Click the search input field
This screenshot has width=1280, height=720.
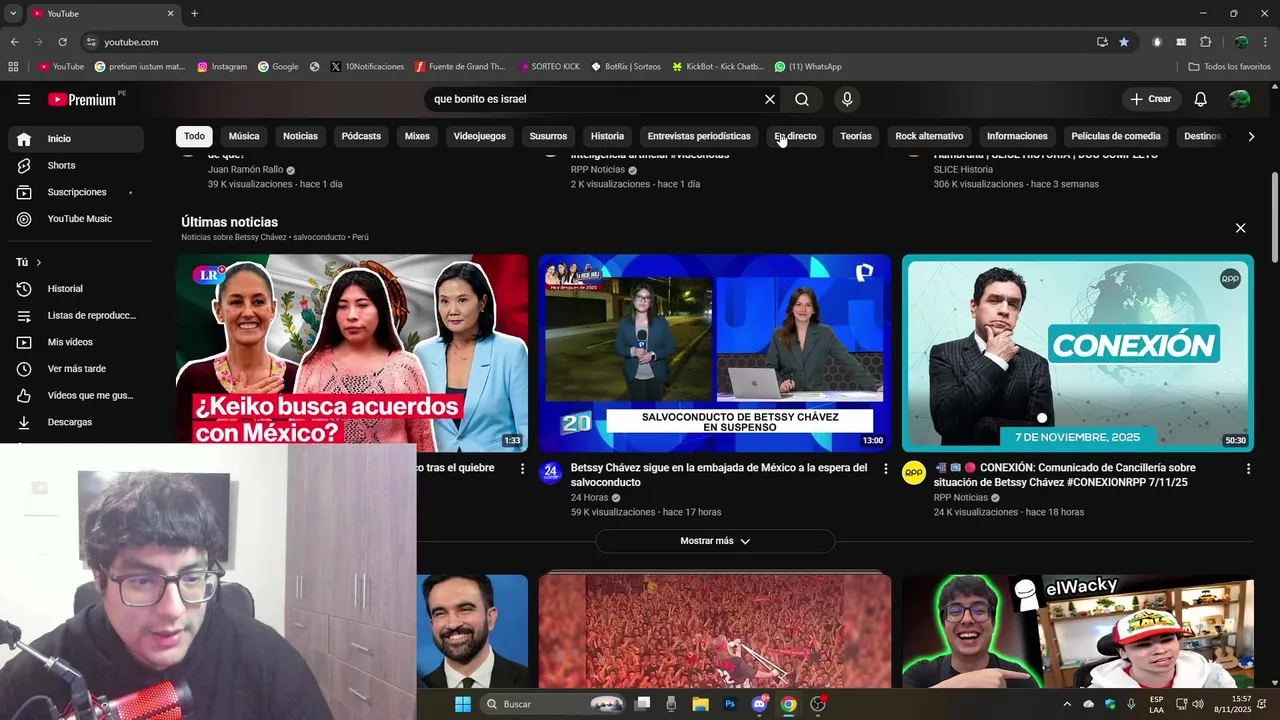[594, 99]
